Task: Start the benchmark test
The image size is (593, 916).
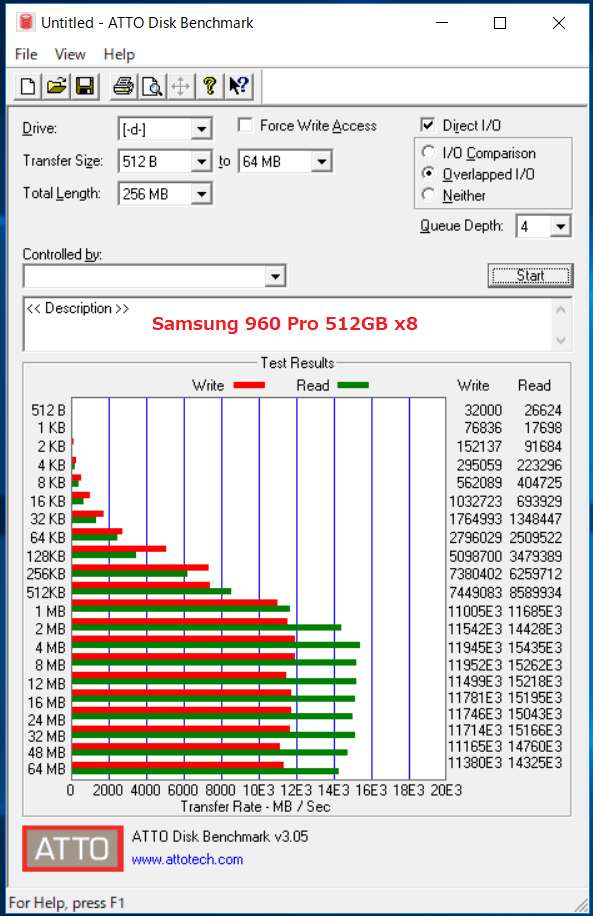Action: click(x=530, y=275)
